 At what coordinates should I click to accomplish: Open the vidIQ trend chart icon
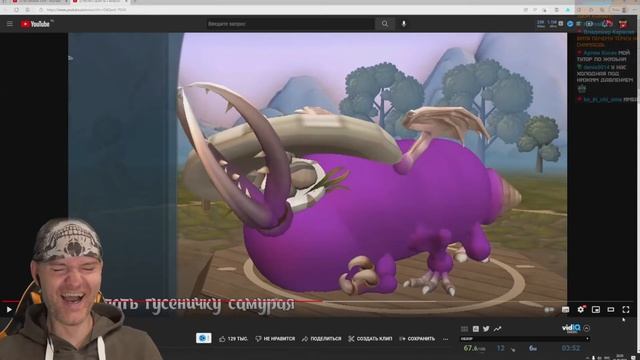(497, 329)
